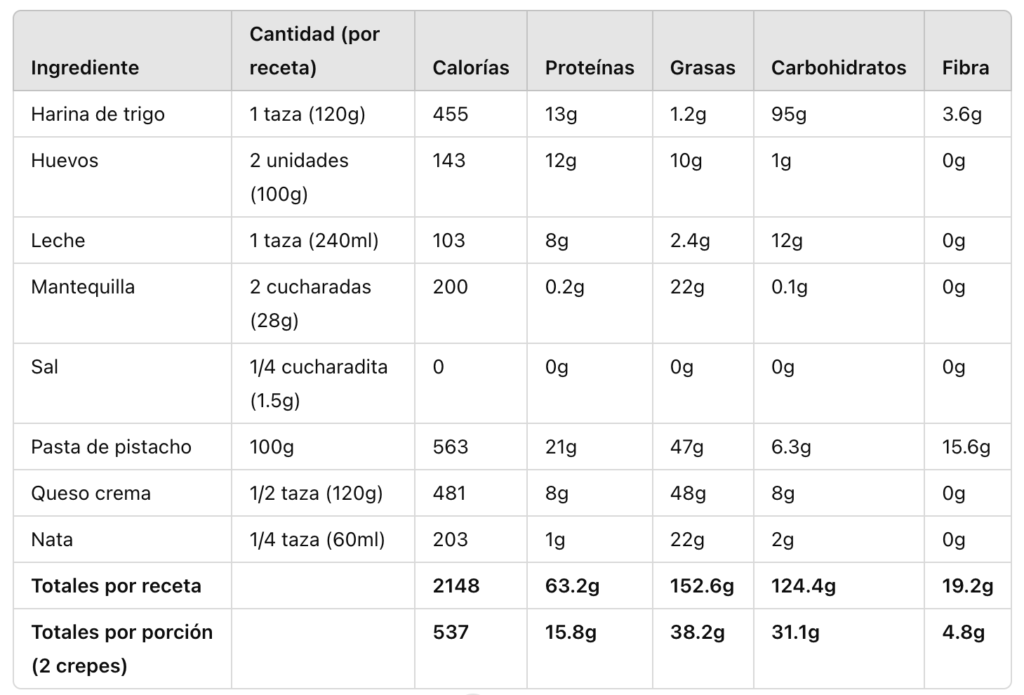
Task: Select the 'Totales por receta' row label
Action: point(116,586)
